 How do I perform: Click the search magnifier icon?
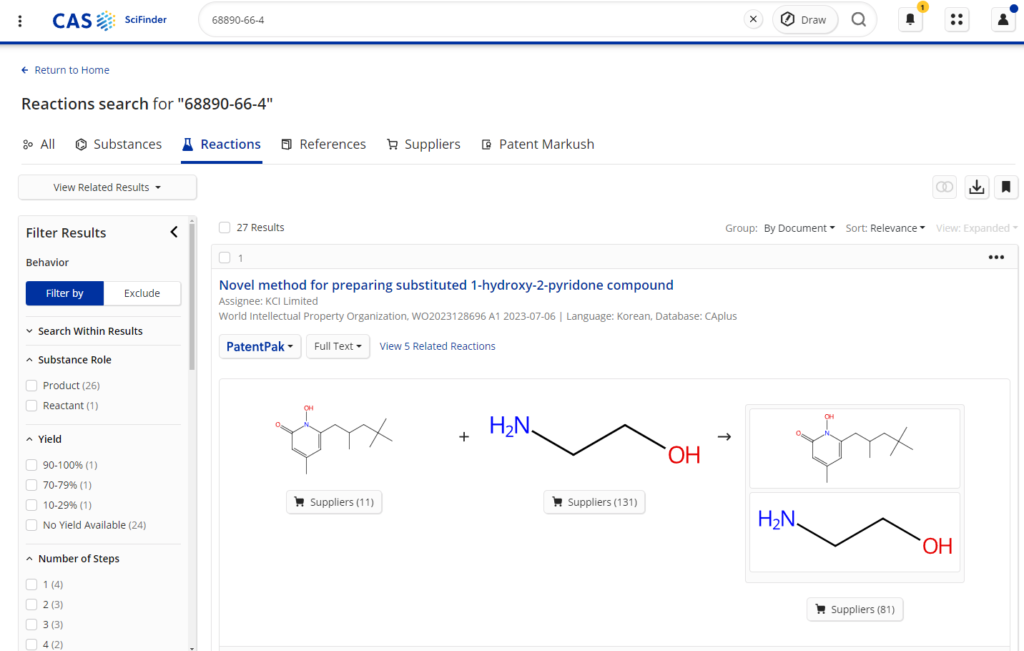(858, 20)
